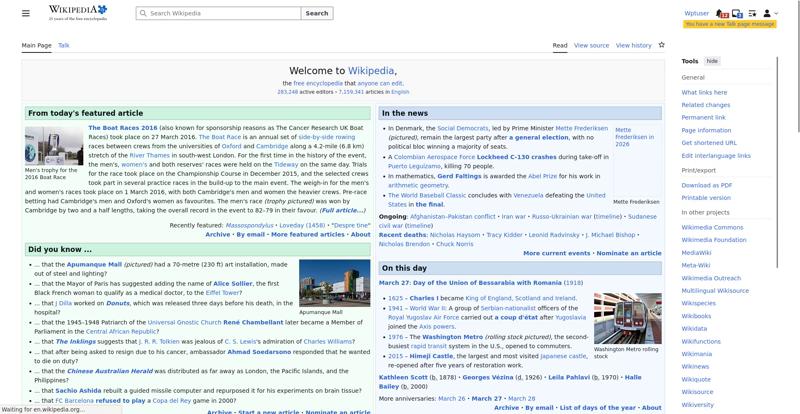Switch to the Talk tab
Image resolution: width=800 pixels, height=414 pixels.
tap(64, 45)
